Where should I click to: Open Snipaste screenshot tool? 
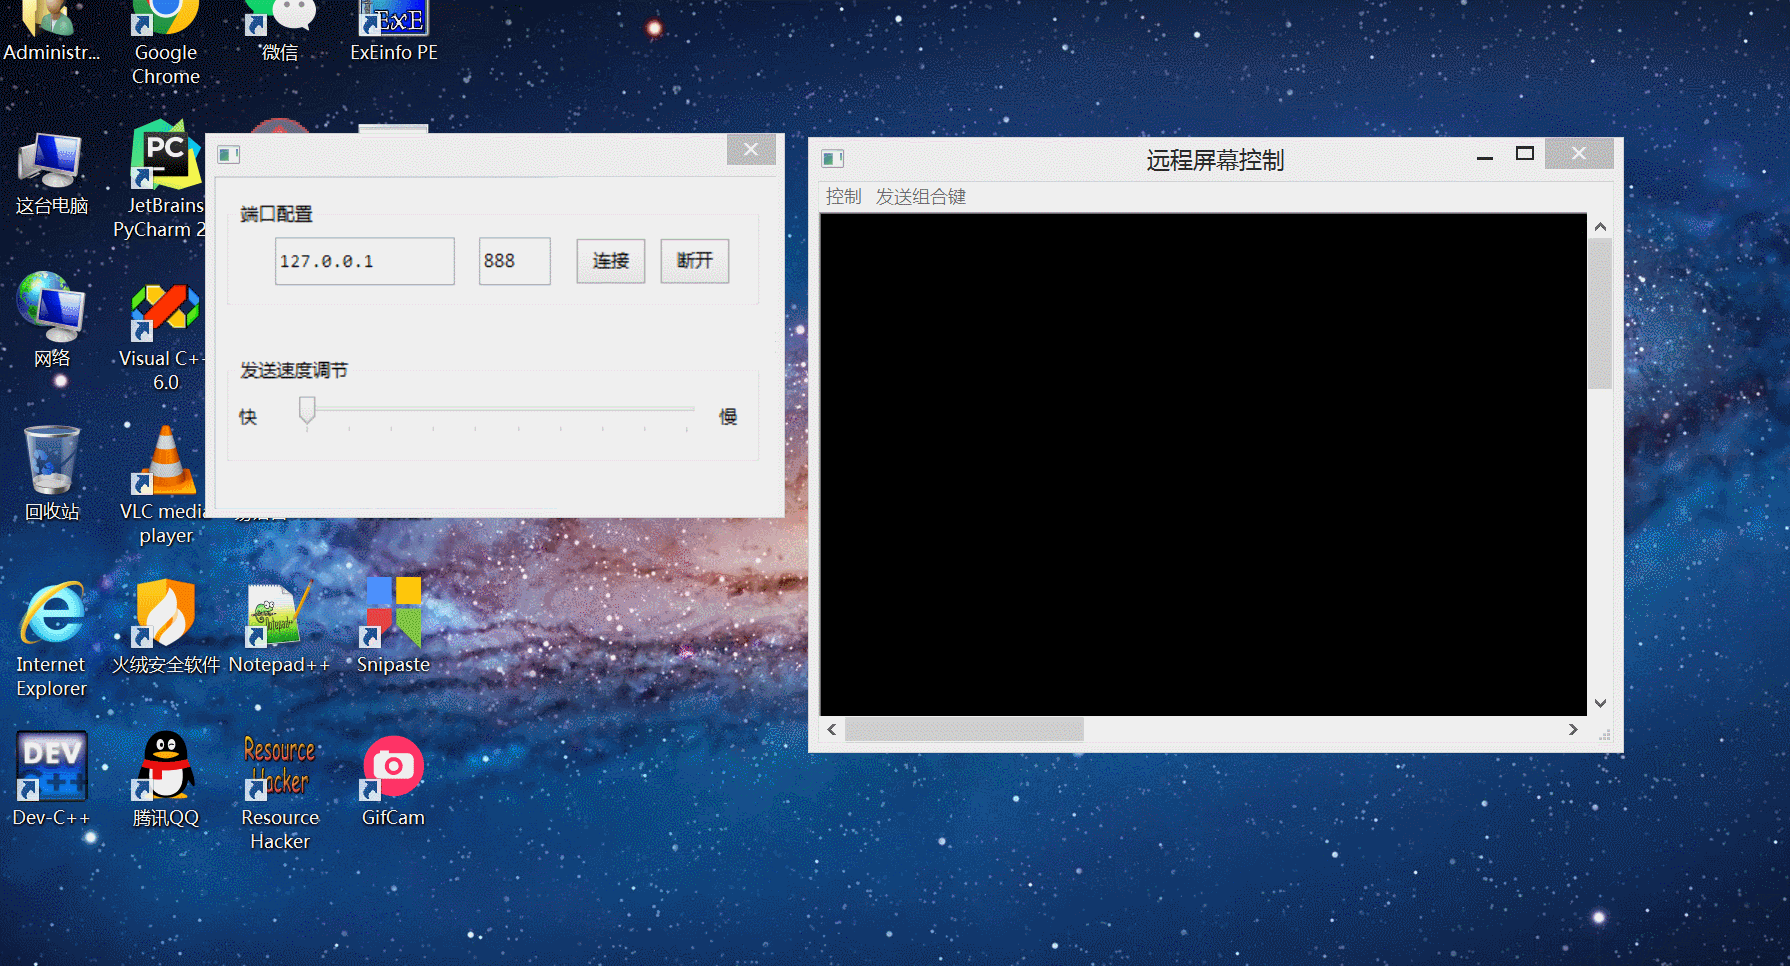tap(392, 612)
